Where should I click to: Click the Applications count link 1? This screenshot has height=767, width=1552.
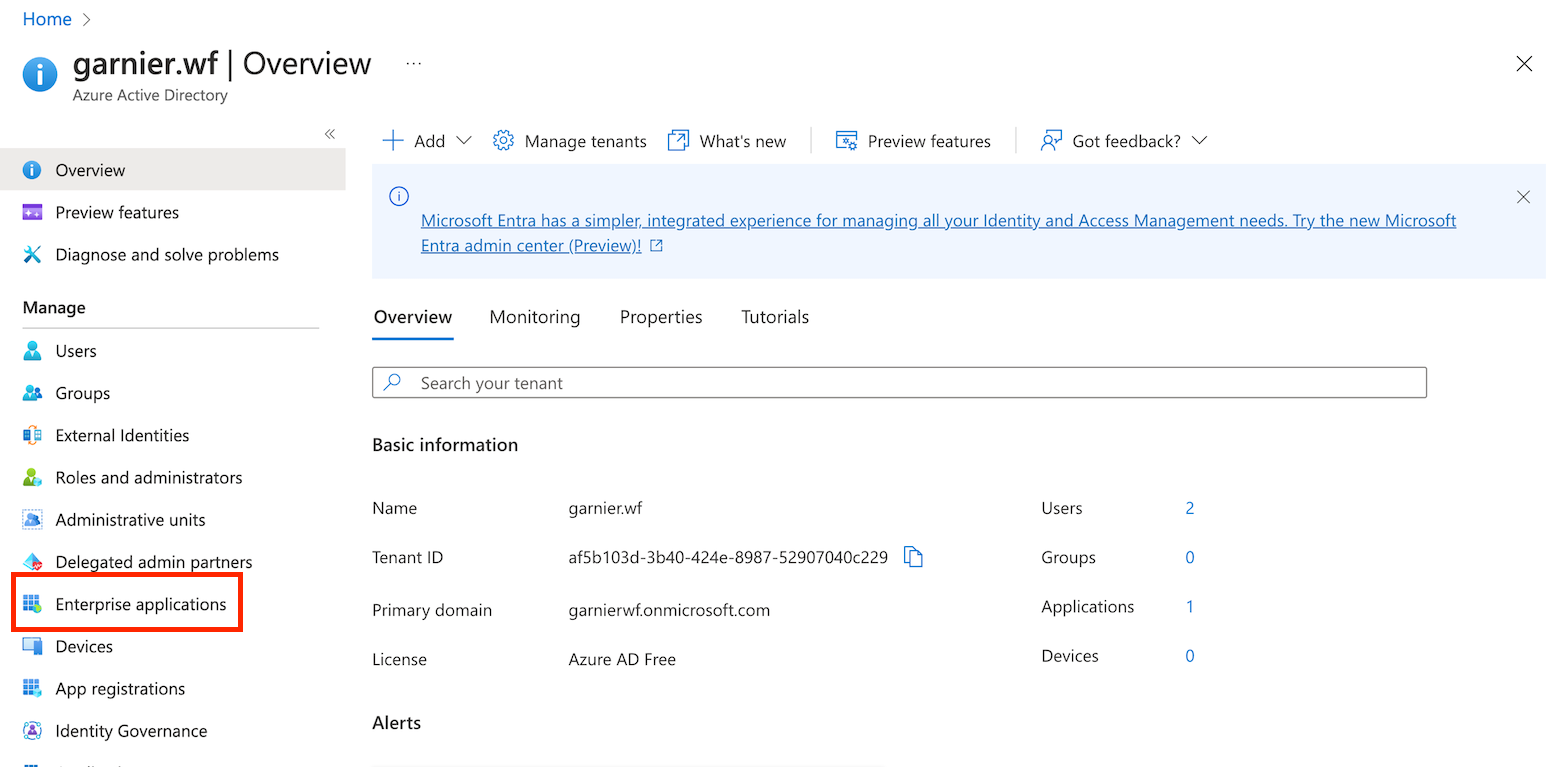point(1190,606)
